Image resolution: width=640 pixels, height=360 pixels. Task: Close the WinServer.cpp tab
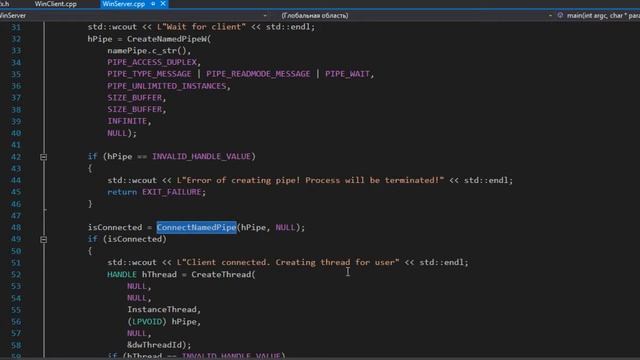click(163, 4)
